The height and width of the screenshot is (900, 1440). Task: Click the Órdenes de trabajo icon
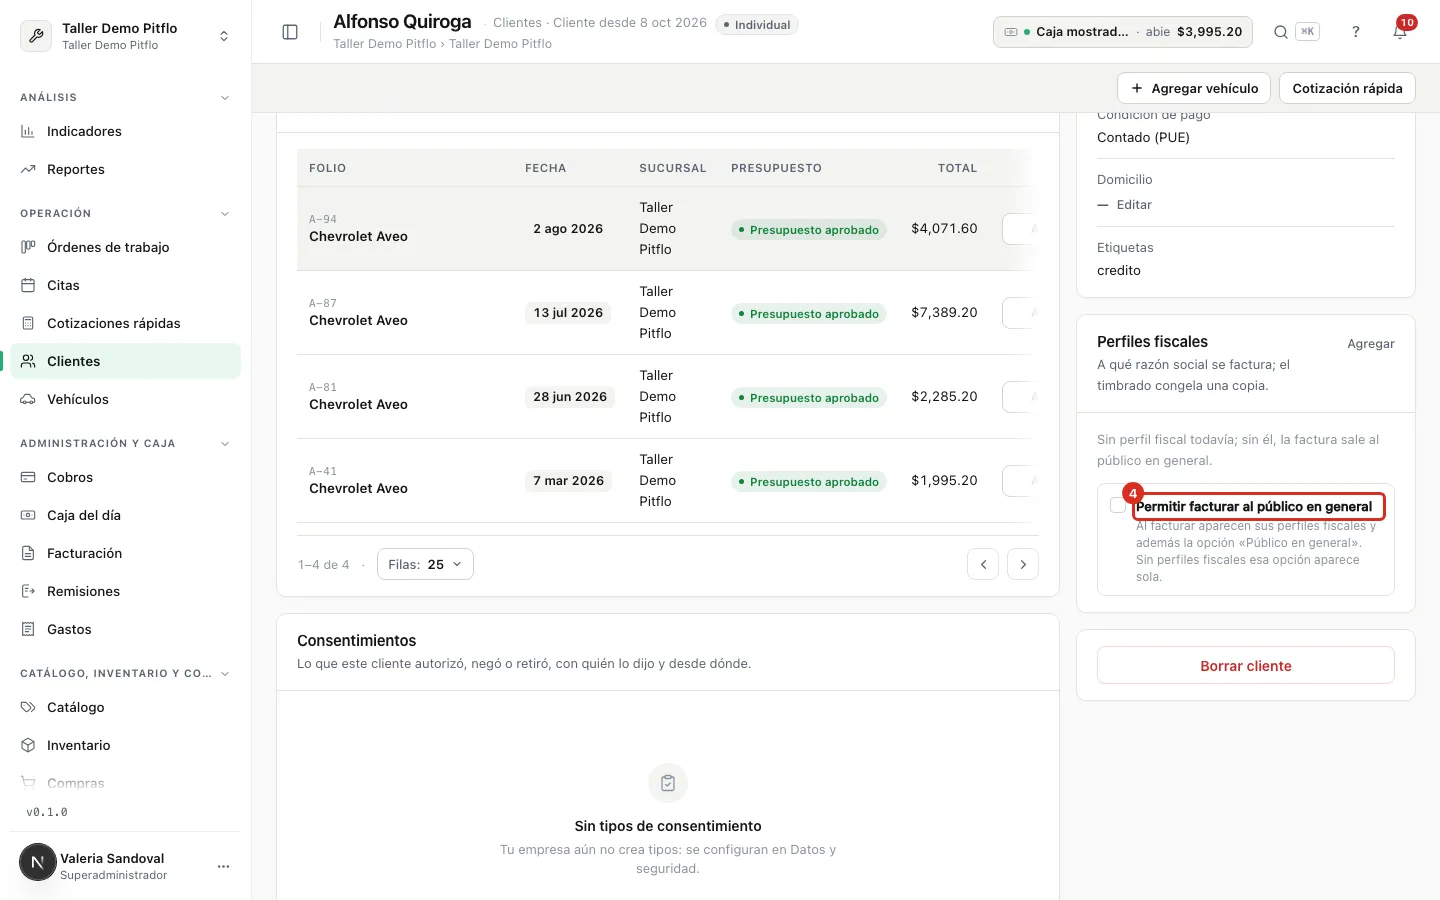coord(28,247)
